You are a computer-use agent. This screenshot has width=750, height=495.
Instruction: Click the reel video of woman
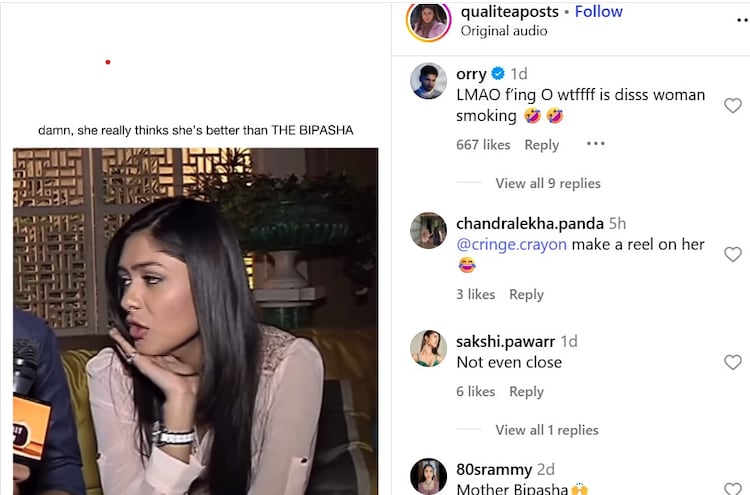point(195,321)
